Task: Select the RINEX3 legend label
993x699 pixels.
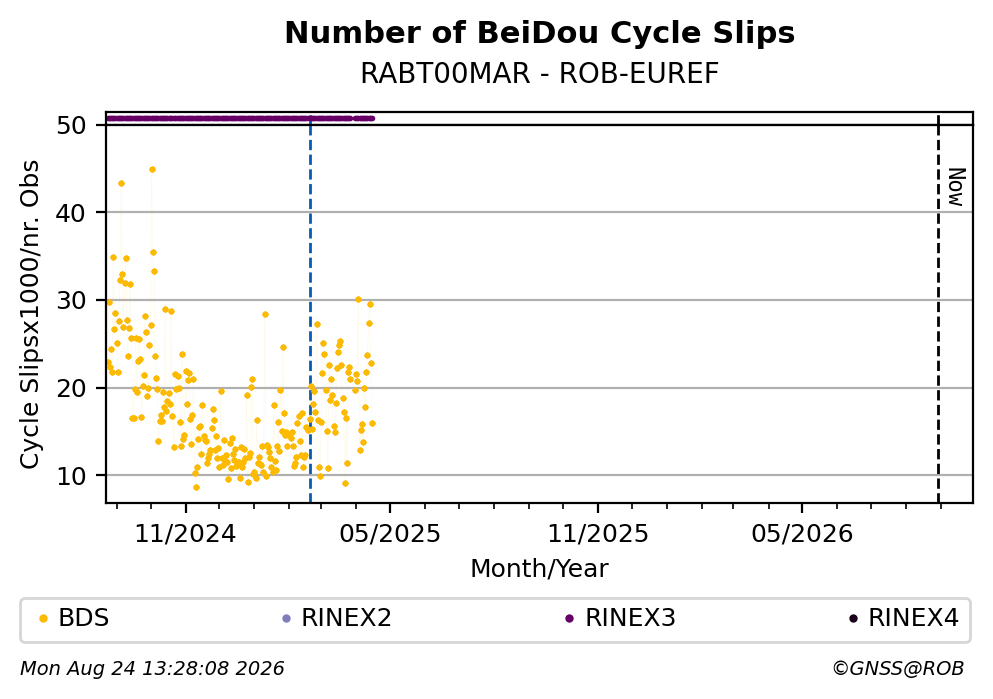Action: tap(630, 617)
